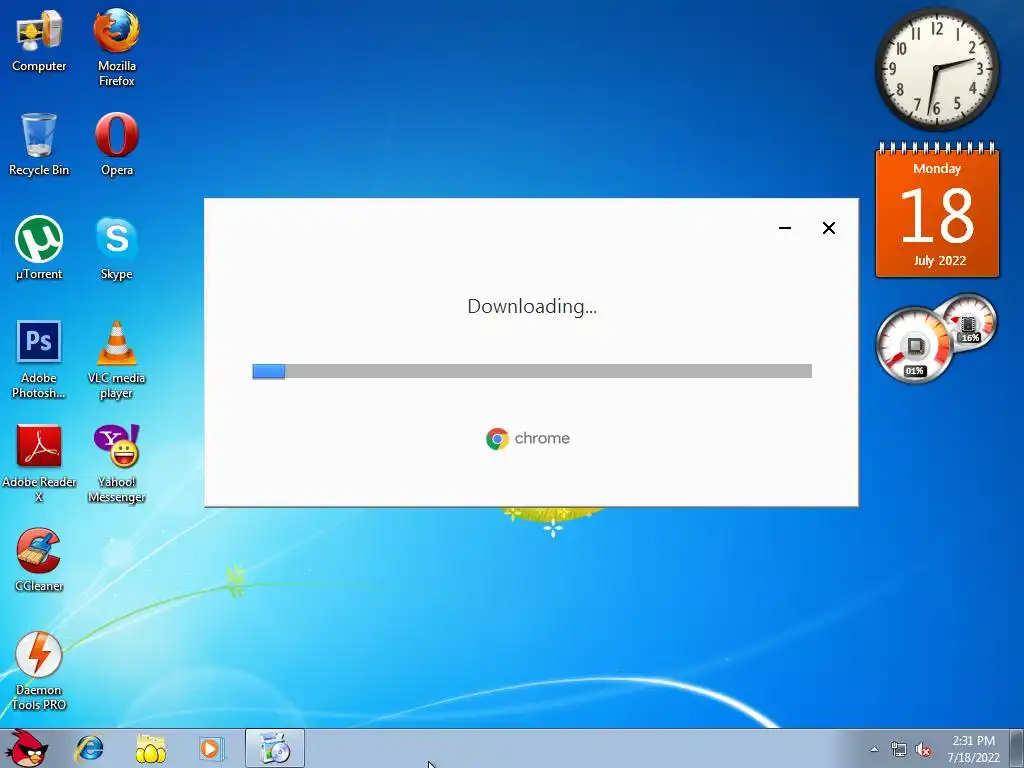
Task: Show hidden system tray icons
Action: click(x=874, y=749)
